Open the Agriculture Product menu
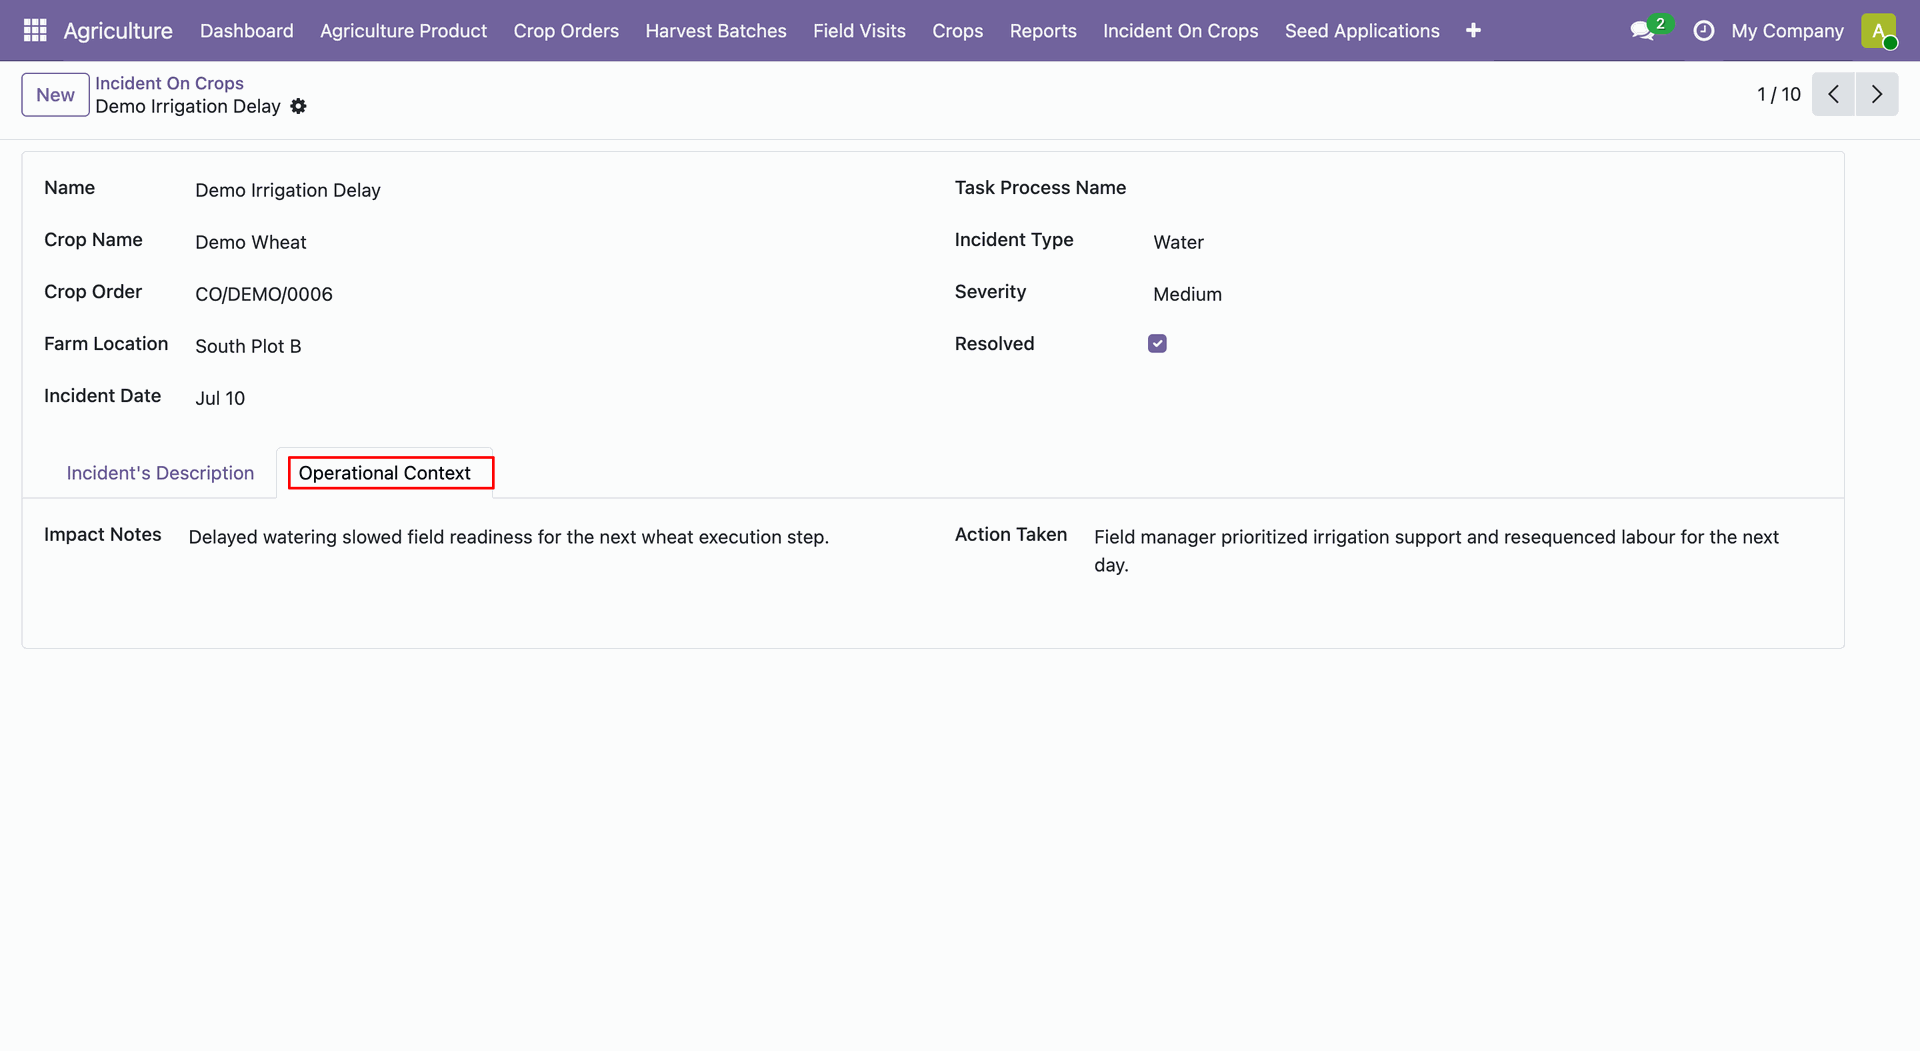This screenshot has height=1051, width=1920. [x=403, y=31]
